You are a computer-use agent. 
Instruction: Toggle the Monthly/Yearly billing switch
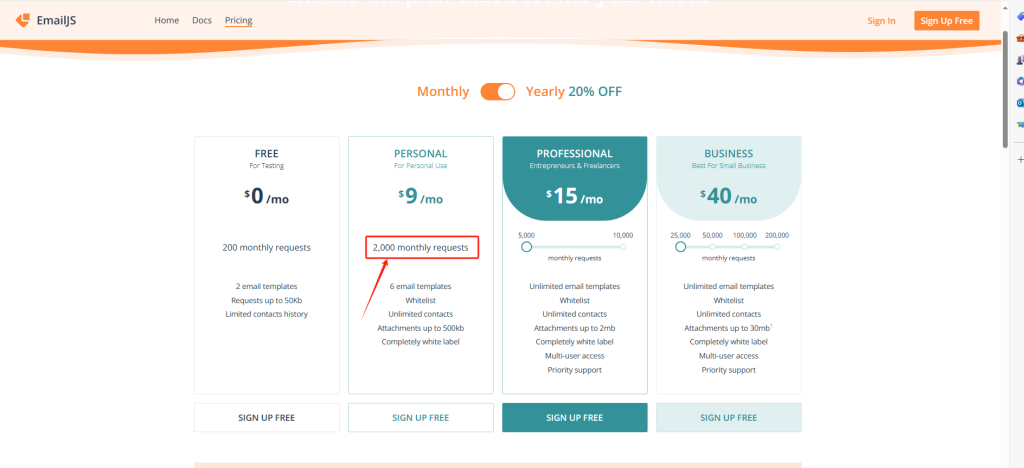[498, 91]
